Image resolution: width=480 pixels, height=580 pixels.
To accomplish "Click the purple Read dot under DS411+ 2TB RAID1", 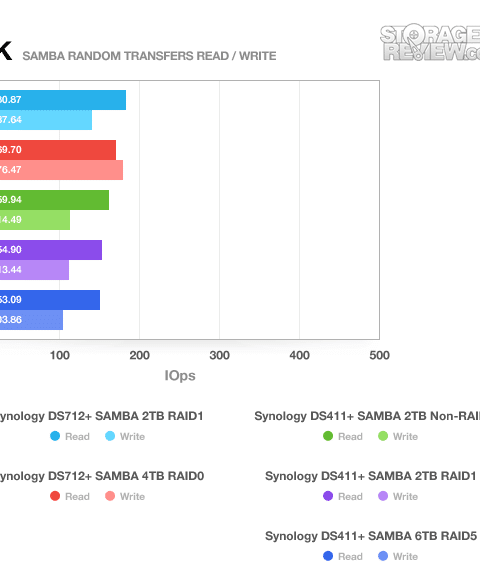I will coord(328,496).
